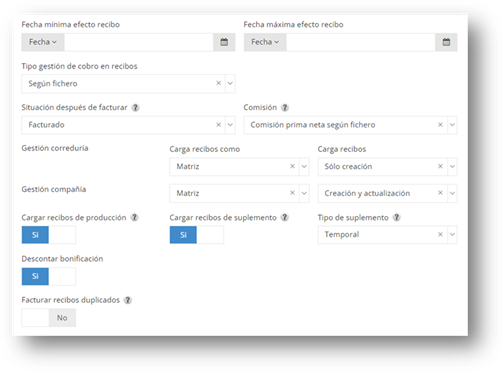The height and width of the screenshot is (371, 503).
Task: Open the Fecha type selector for fecha mínima
Action: pos(43,42)
